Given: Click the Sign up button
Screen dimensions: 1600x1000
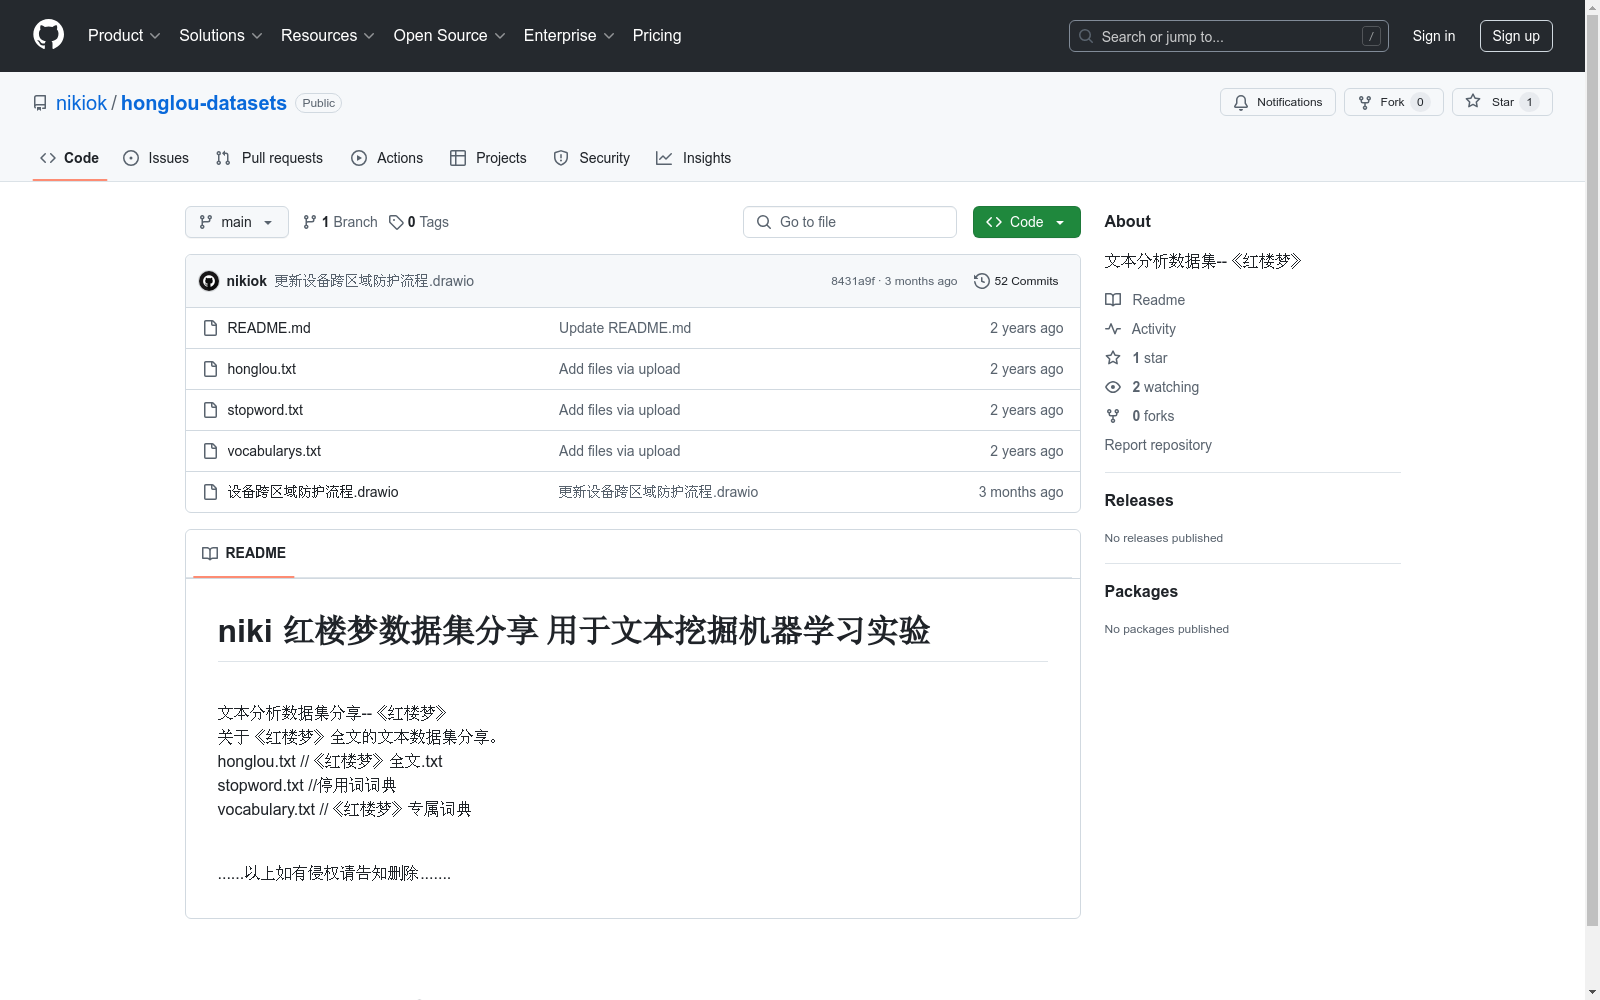Looking at the screenshot, I should tap(1516, 36).
